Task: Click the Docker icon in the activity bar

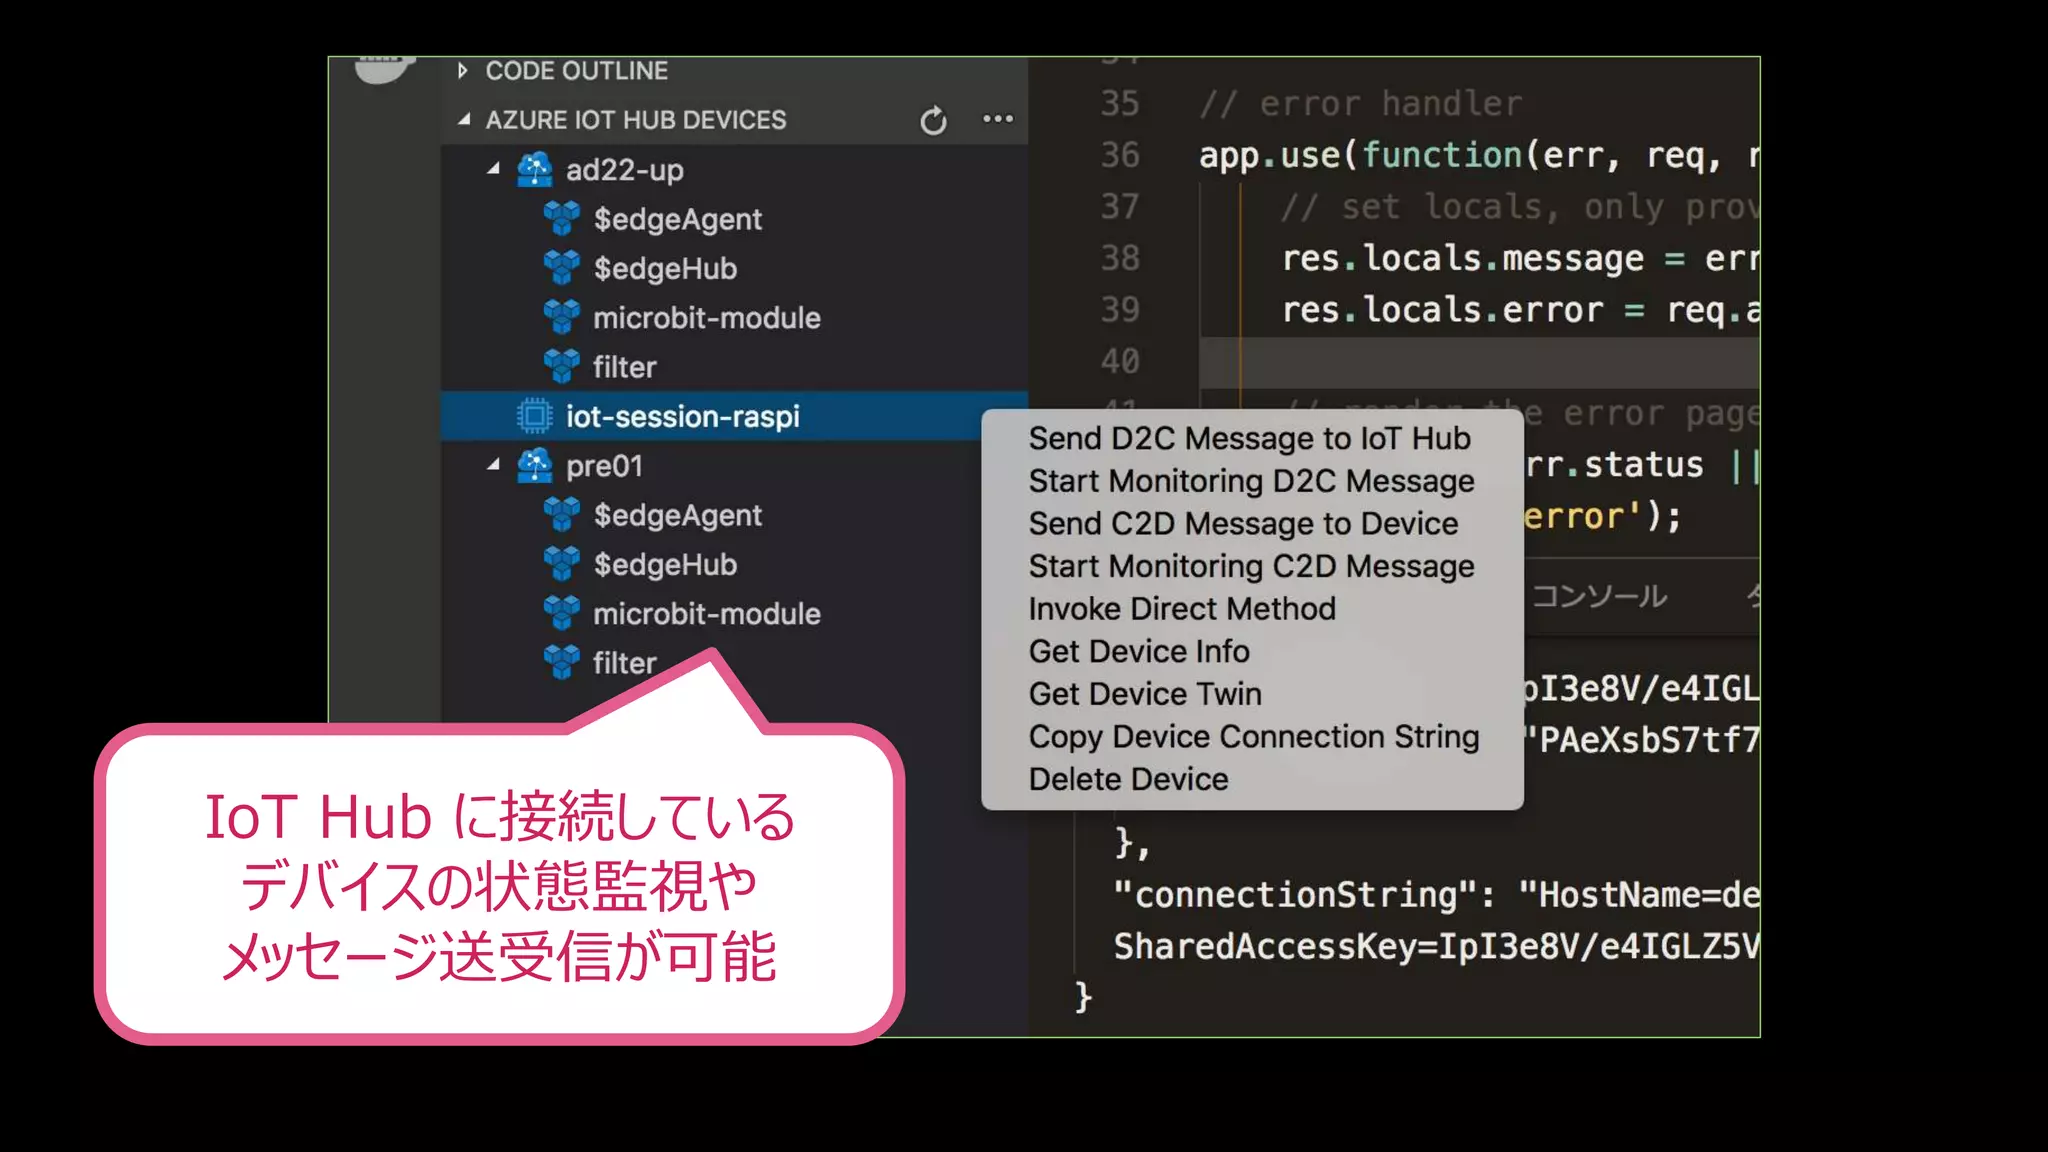Action: 384,70
